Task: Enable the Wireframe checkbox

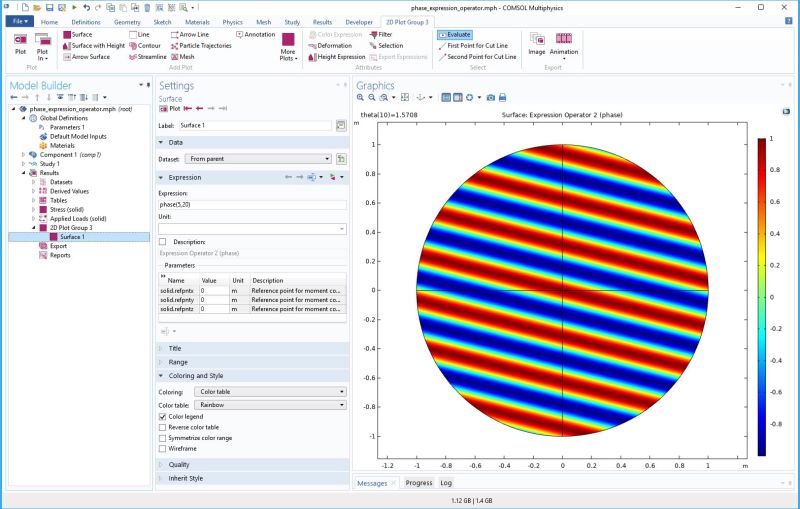Action: point(163,449)
